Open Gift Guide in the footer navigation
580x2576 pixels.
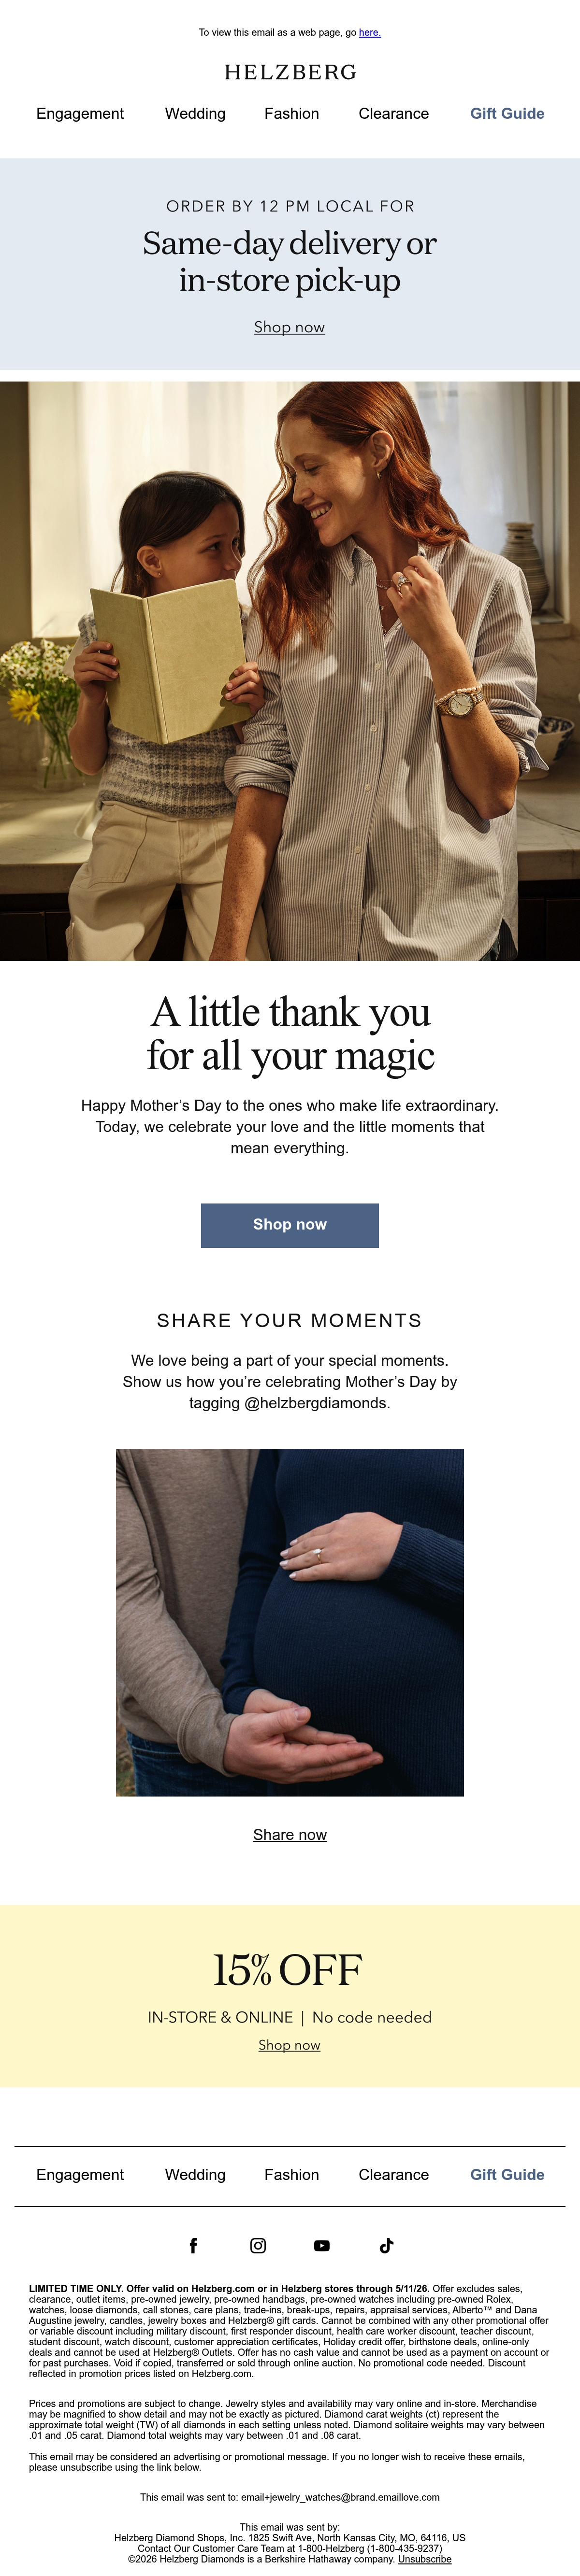tap(507, 2175)
